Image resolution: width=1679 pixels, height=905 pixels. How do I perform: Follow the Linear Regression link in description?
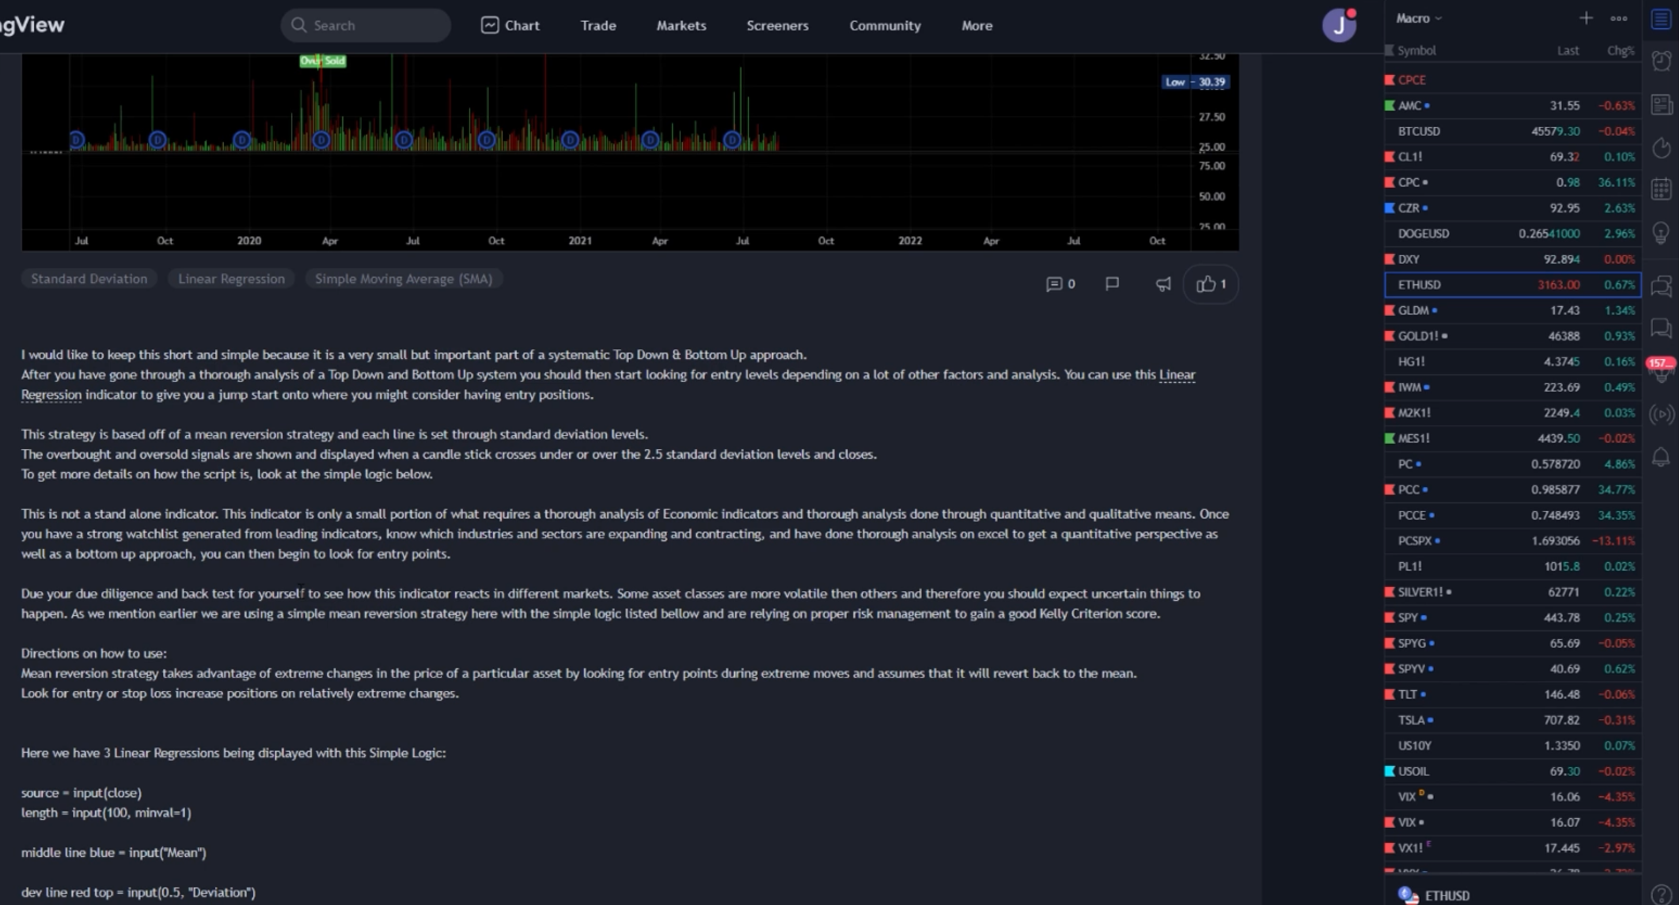(1176, 375)
